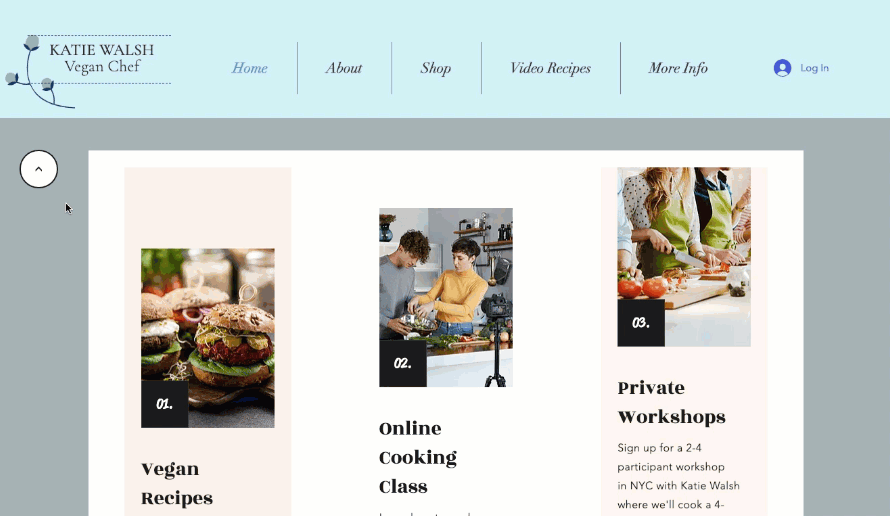Go to the About page
The image size is (890, 516).
click(x=344, y=68)
